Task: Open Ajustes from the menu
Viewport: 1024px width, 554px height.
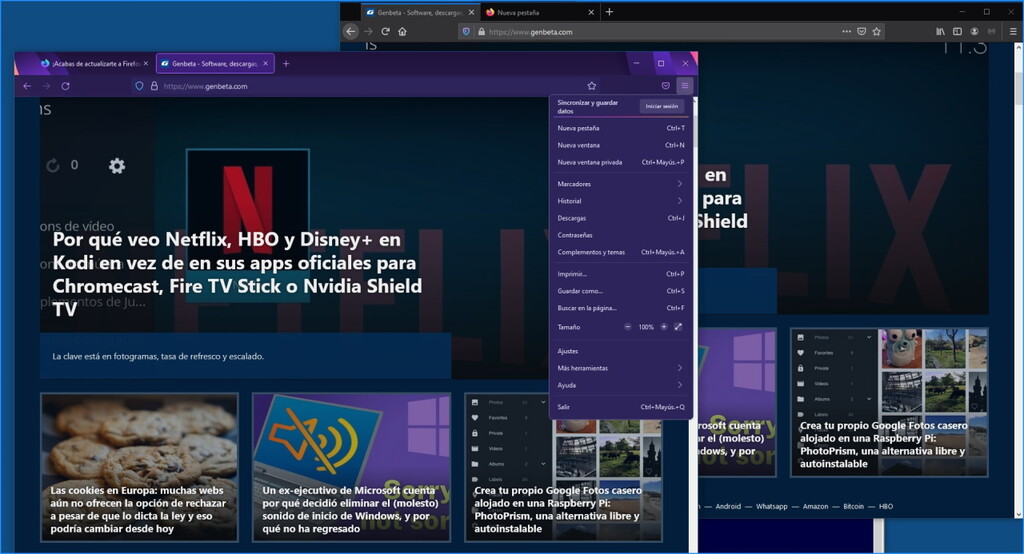Action: click(620, 351)
